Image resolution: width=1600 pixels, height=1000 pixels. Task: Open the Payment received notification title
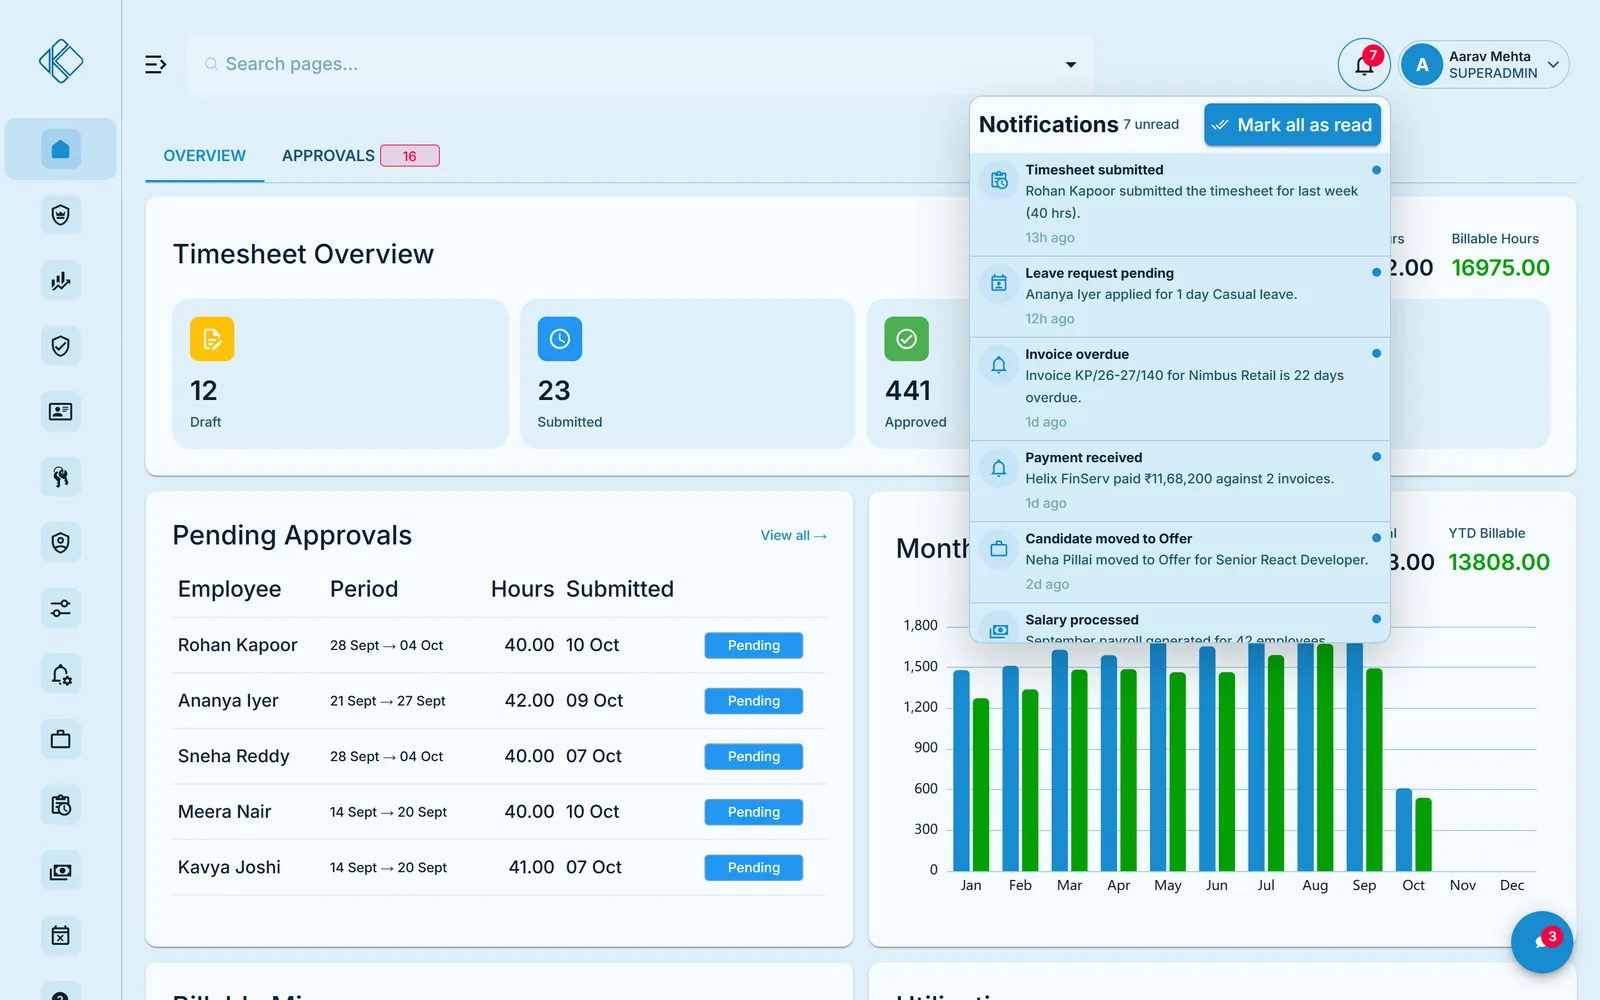tap(1083, 458)
